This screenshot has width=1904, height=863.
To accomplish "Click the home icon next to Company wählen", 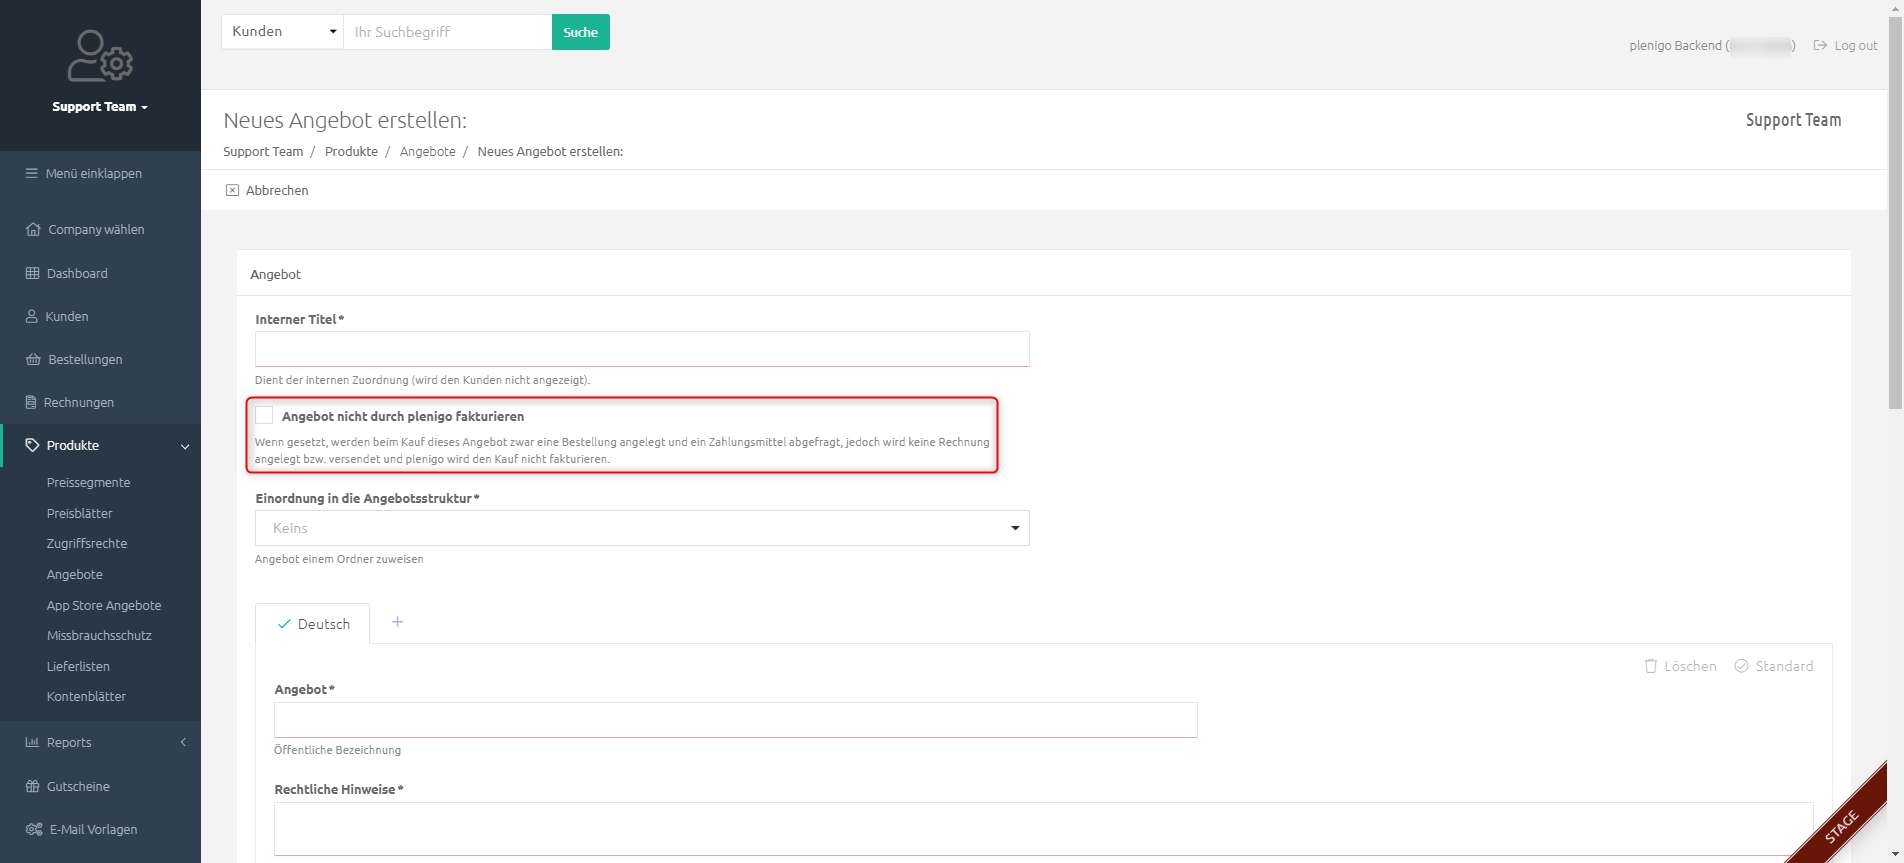I will click(33, 229).
